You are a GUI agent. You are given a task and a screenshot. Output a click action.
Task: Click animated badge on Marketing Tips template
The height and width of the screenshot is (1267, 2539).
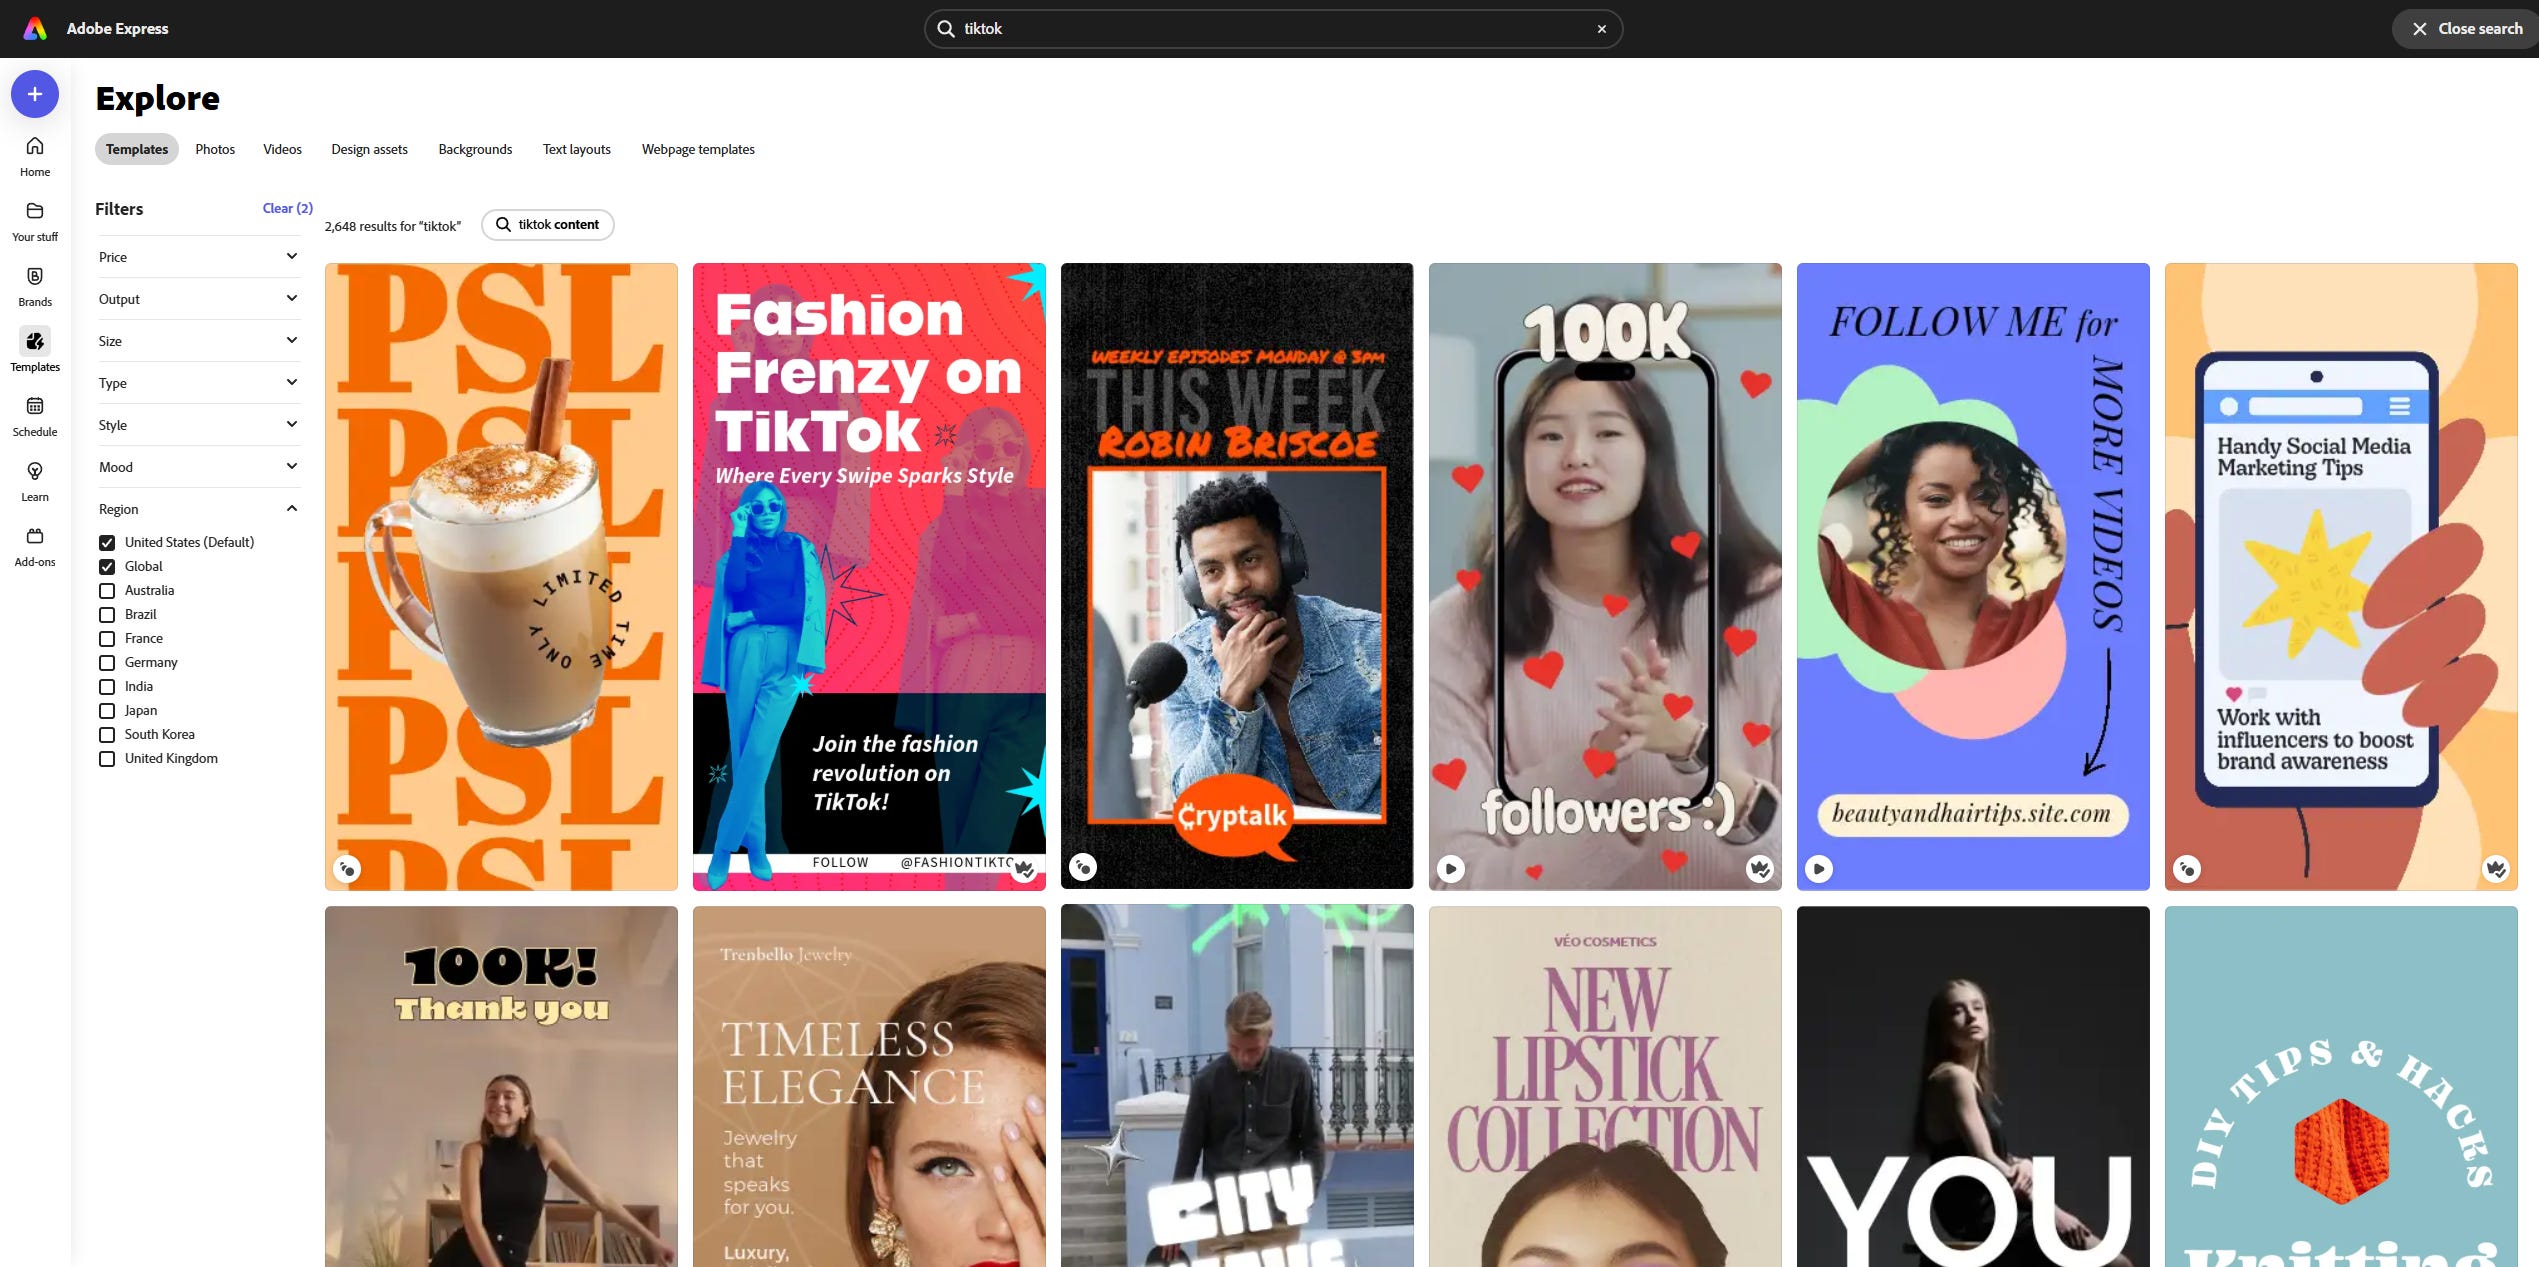pyautogui.click(x=2187, y=869)
